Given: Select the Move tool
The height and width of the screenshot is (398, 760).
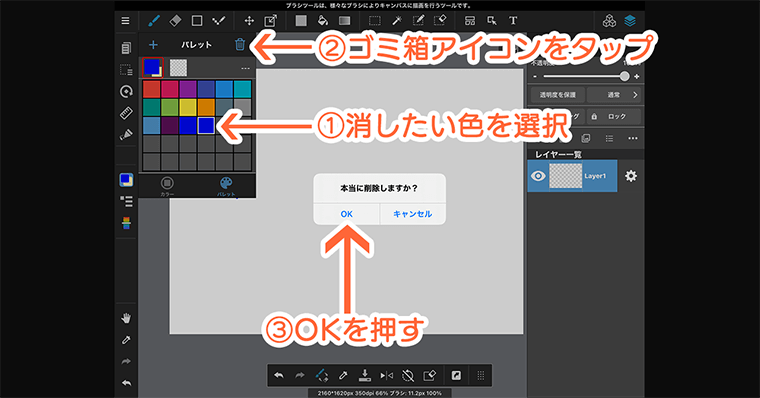Looking at the screenshot, I should [249, 21].
